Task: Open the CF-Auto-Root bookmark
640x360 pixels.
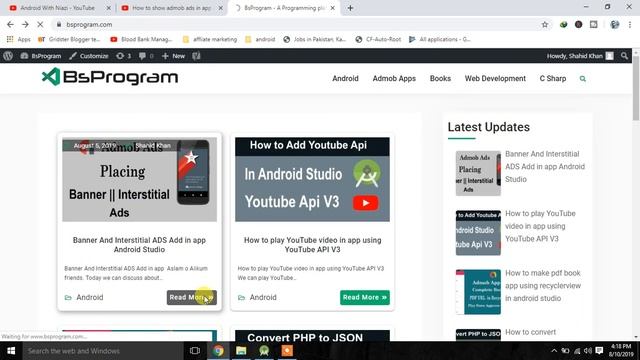Action: [x=378, y=39]
